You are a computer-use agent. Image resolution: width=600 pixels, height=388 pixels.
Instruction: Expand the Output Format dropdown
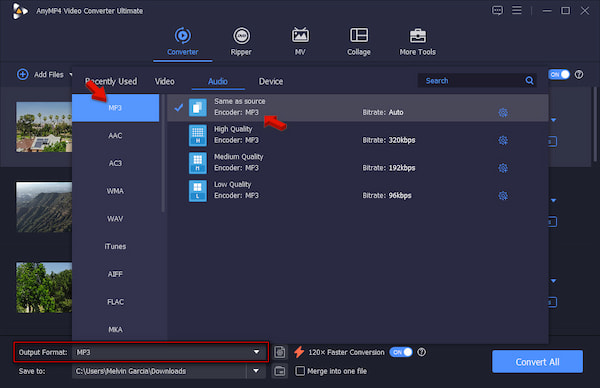pyautogui.click(x=256, y=352)
